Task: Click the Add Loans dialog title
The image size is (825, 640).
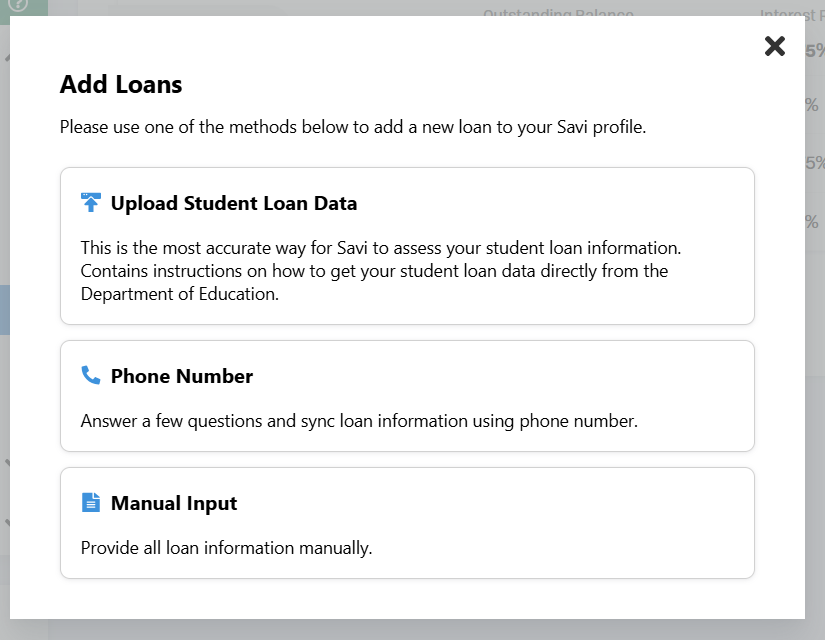Action: click(121, 85)
